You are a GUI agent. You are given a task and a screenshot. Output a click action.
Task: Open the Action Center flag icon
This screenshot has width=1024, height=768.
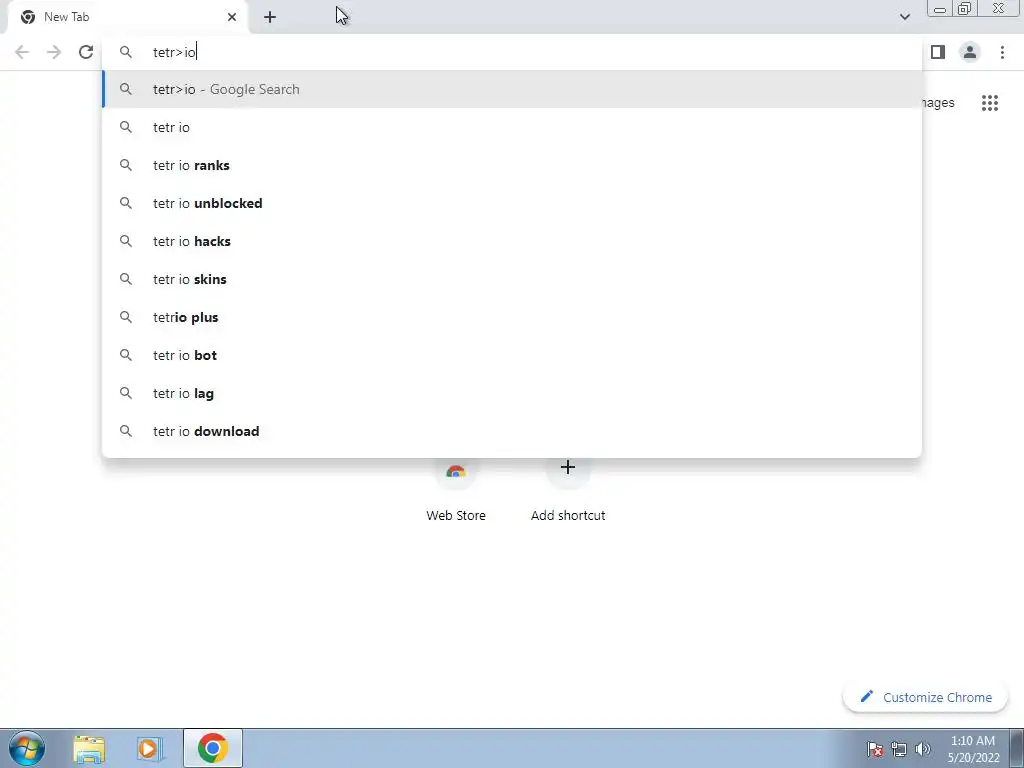coord(874,749)
